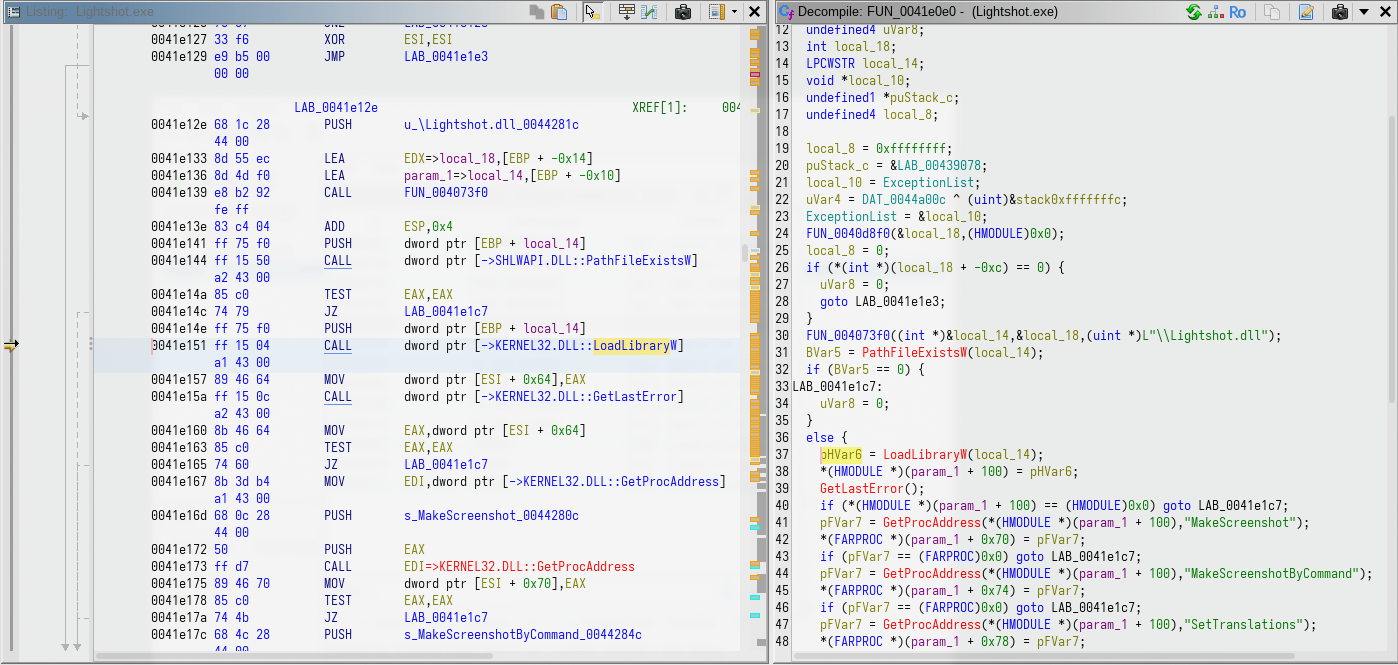Click the Decompile copy icon
Image resolution: width=1398 pixels, height=665 pixels.
1272,12
